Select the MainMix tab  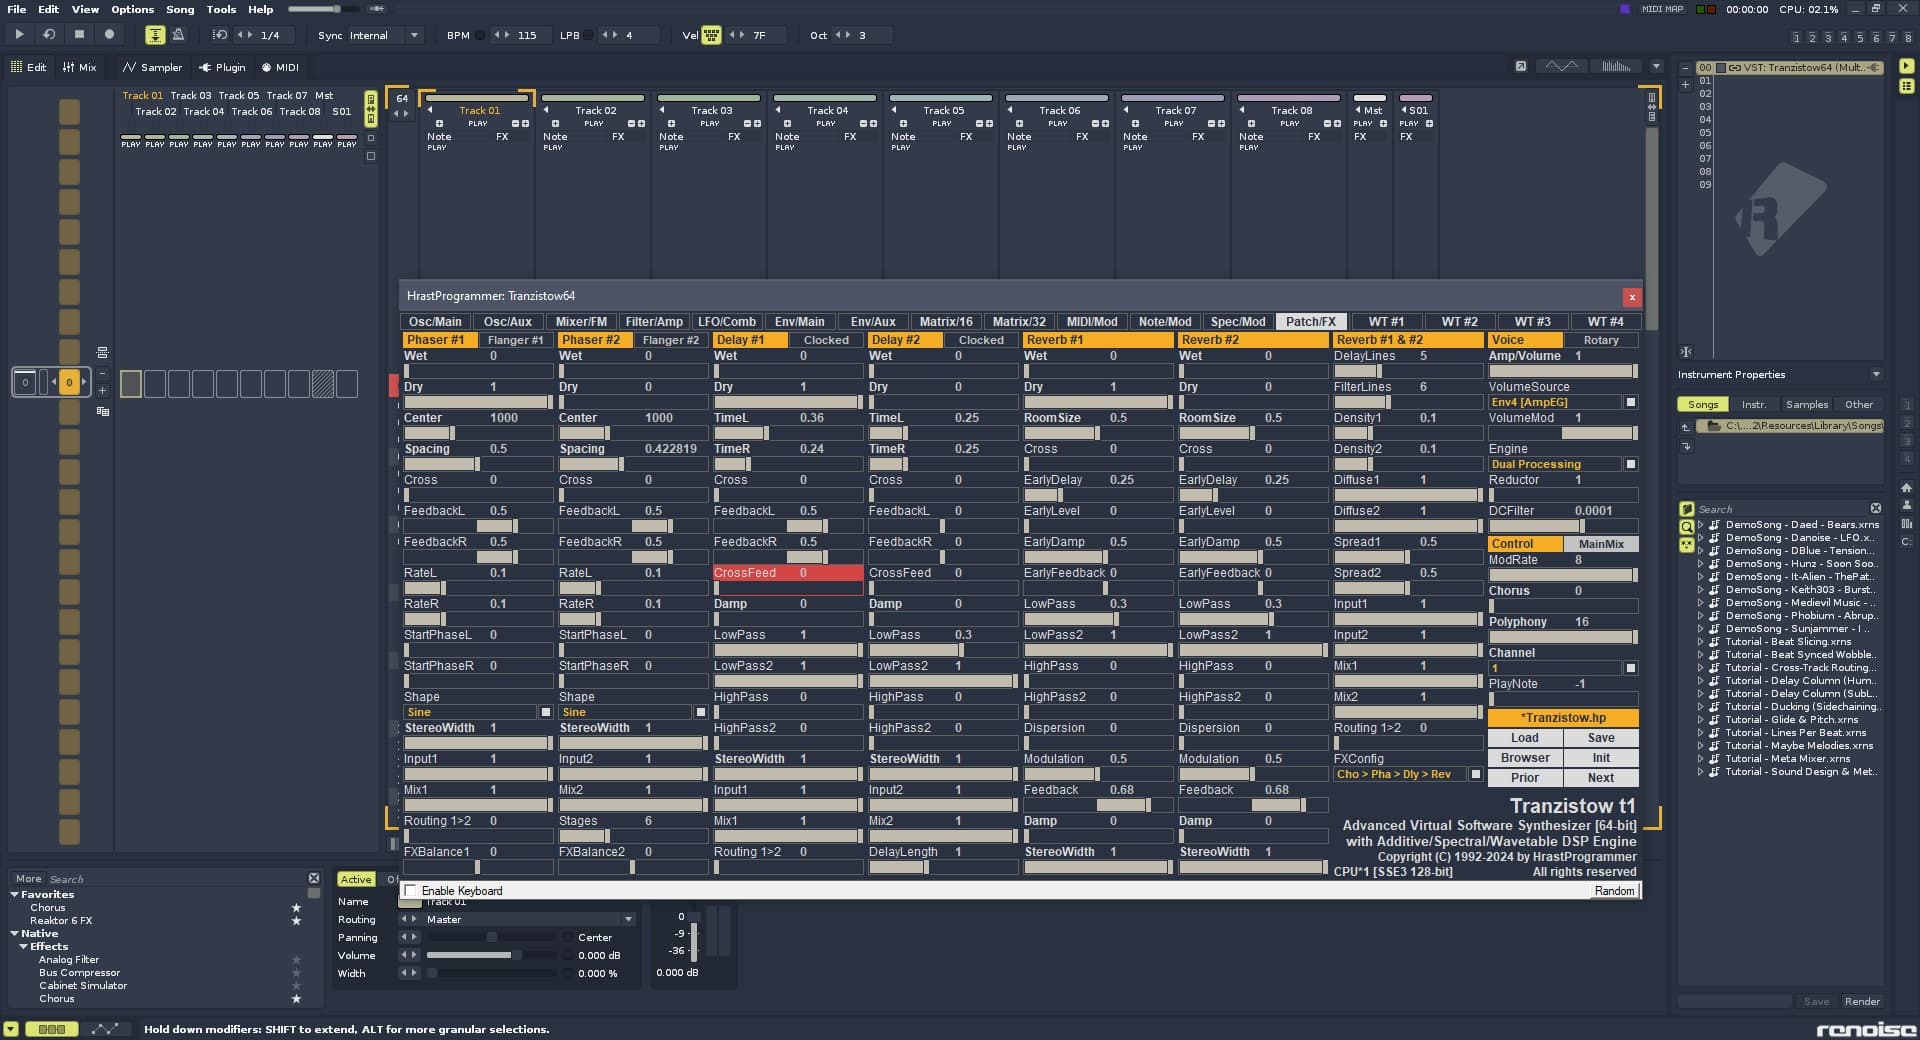tap(1600, 544)
